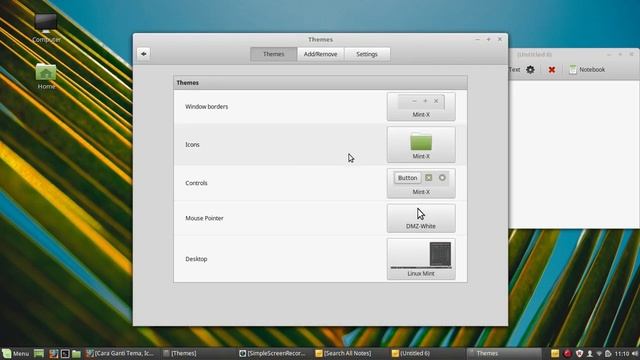Click the Controls row label
The height and width of the screenshot is (360, 640).
click(196, 183)
